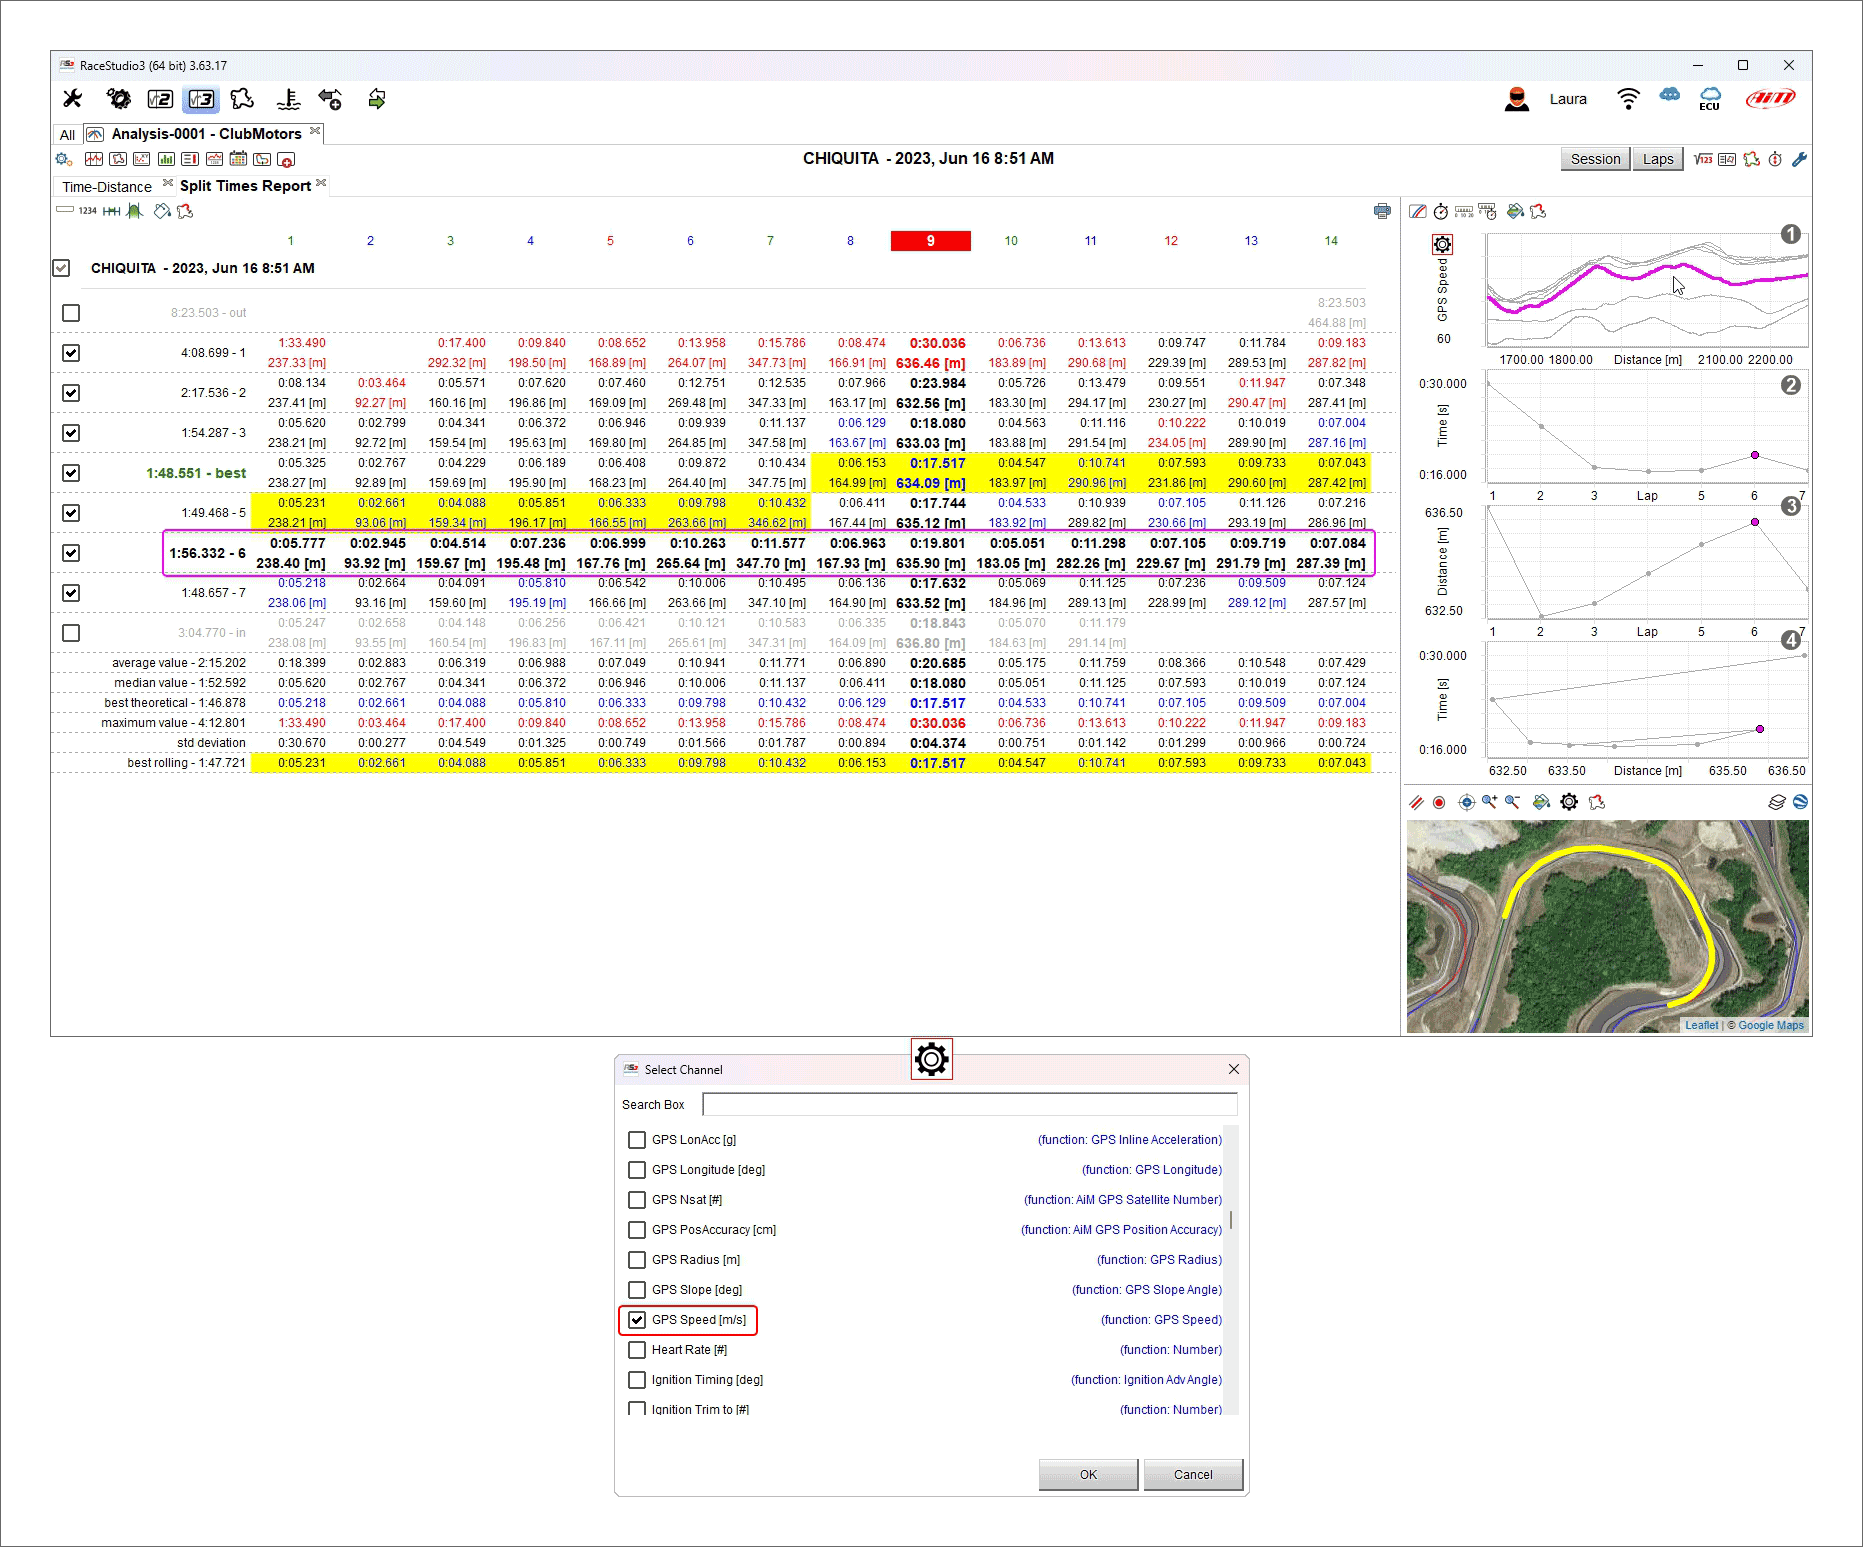Select split column 9 header
Screen dimensions: 1863x1547
[930, 241]
